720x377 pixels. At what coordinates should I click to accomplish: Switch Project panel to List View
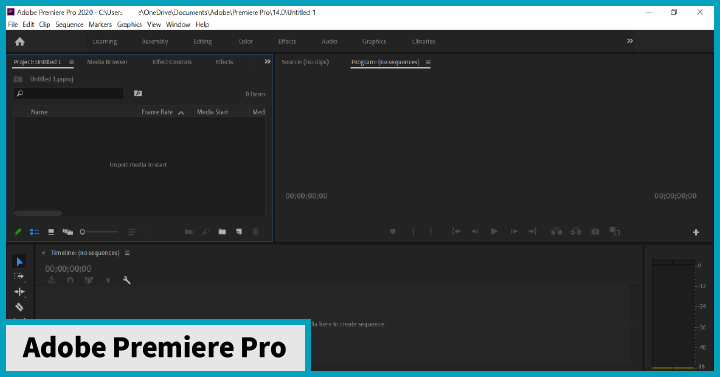tap(34, 232)
